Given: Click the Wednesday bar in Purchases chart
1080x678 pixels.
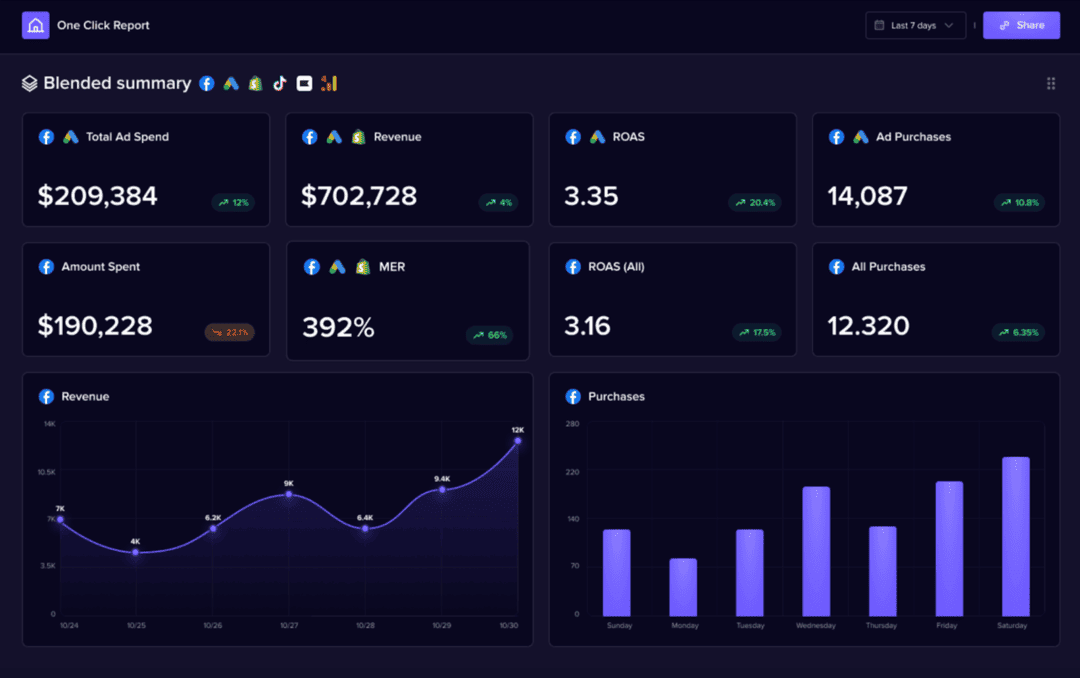Looking at the screenshot, I should pyautogui.click(x=816, y=551).
